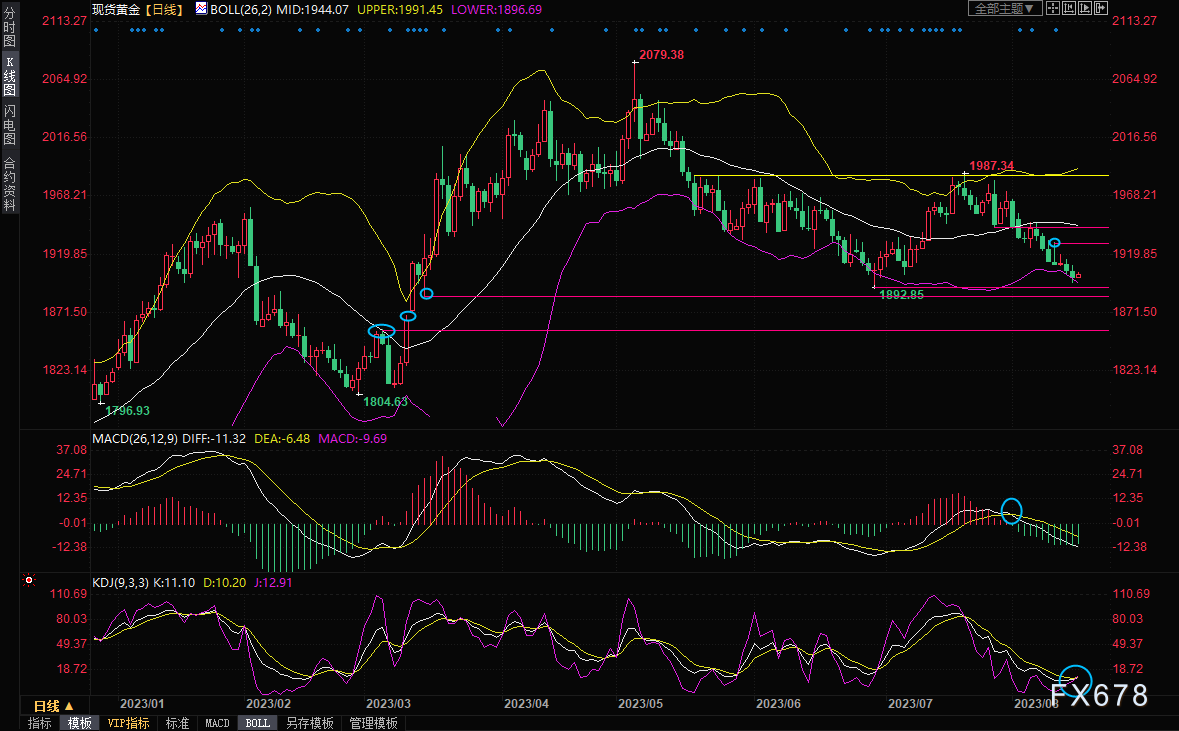Viewport: 1179px width, 731px height.
Task: Select the BOLL template button
Action: tap(257, 723)
